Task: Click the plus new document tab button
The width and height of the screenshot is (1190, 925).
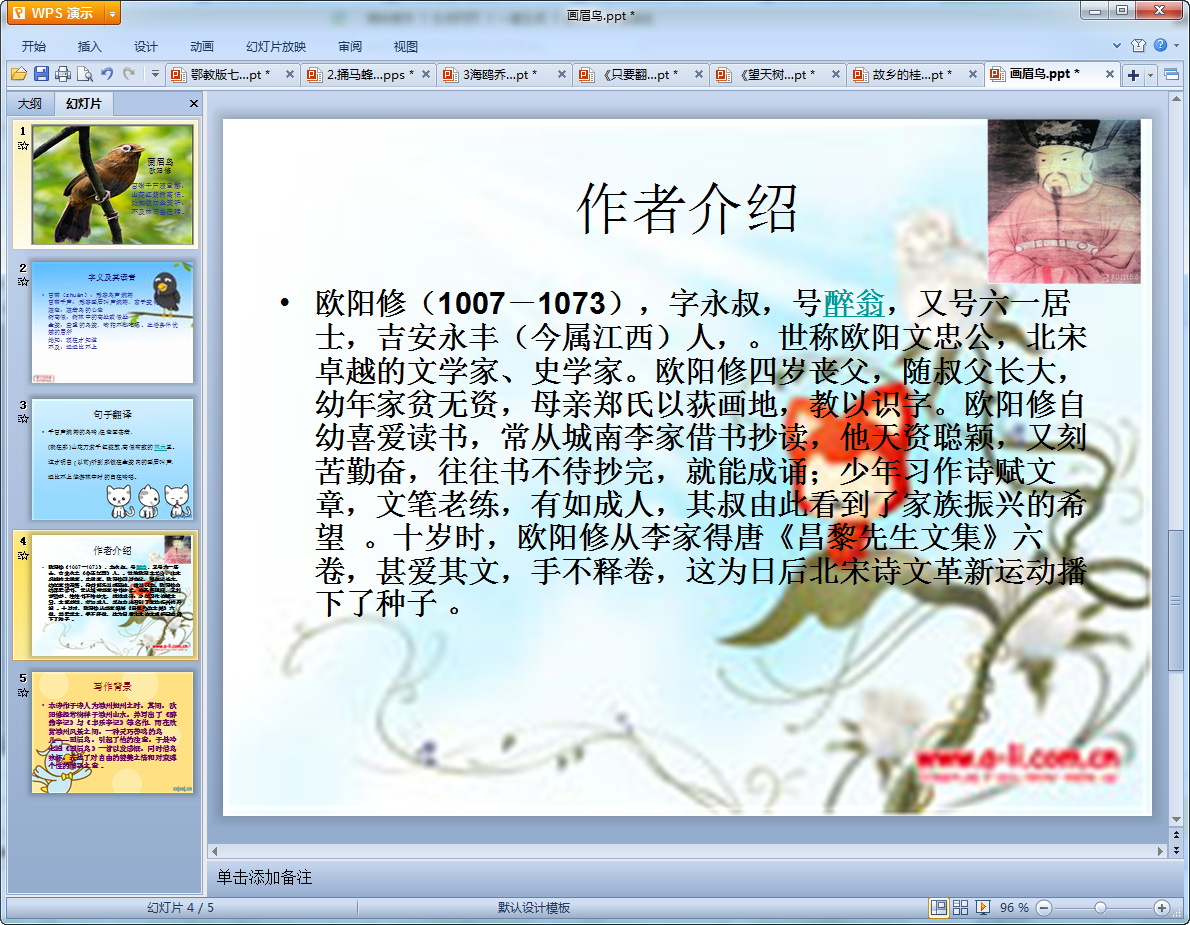Action: (1133, 74)
